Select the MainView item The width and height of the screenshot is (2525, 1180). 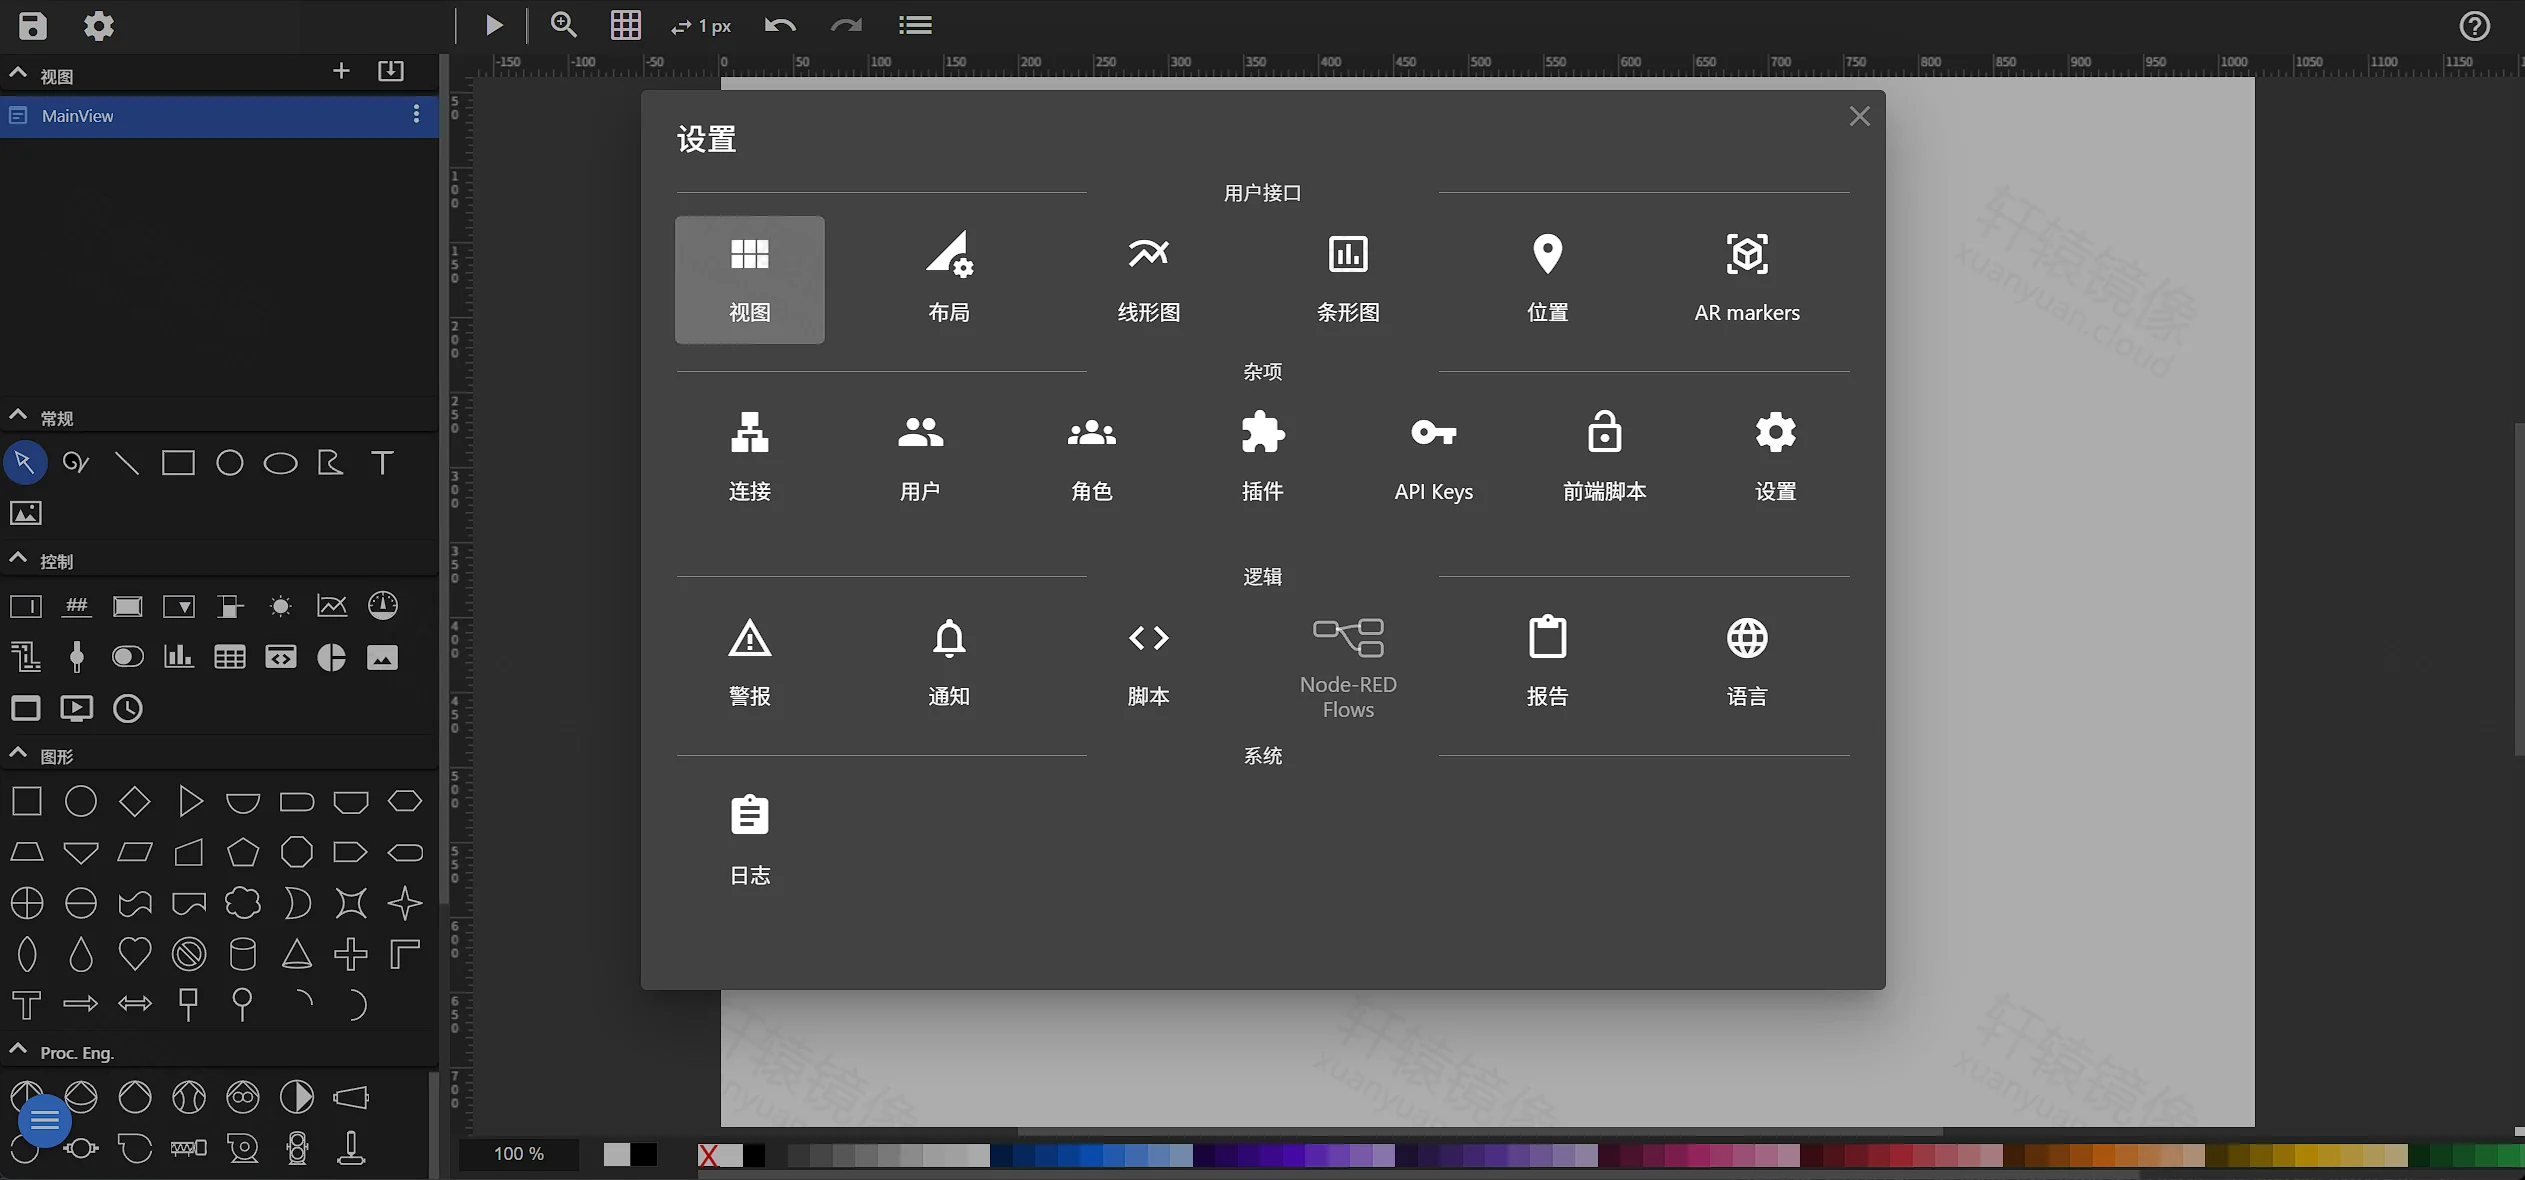coord(219,116)
